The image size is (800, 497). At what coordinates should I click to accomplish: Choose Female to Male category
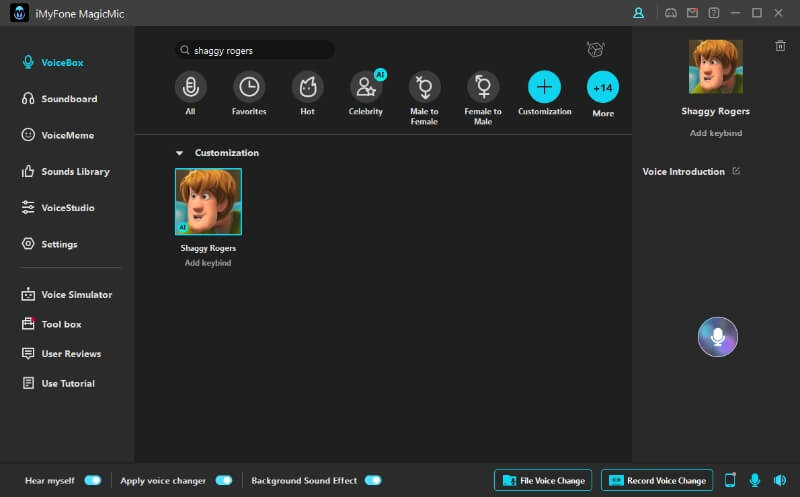point(483,87)
